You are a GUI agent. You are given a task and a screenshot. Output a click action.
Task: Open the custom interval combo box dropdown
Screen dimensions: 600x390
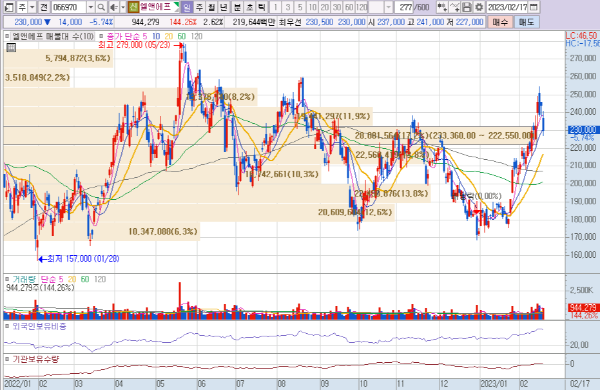(x=388, y=7)
